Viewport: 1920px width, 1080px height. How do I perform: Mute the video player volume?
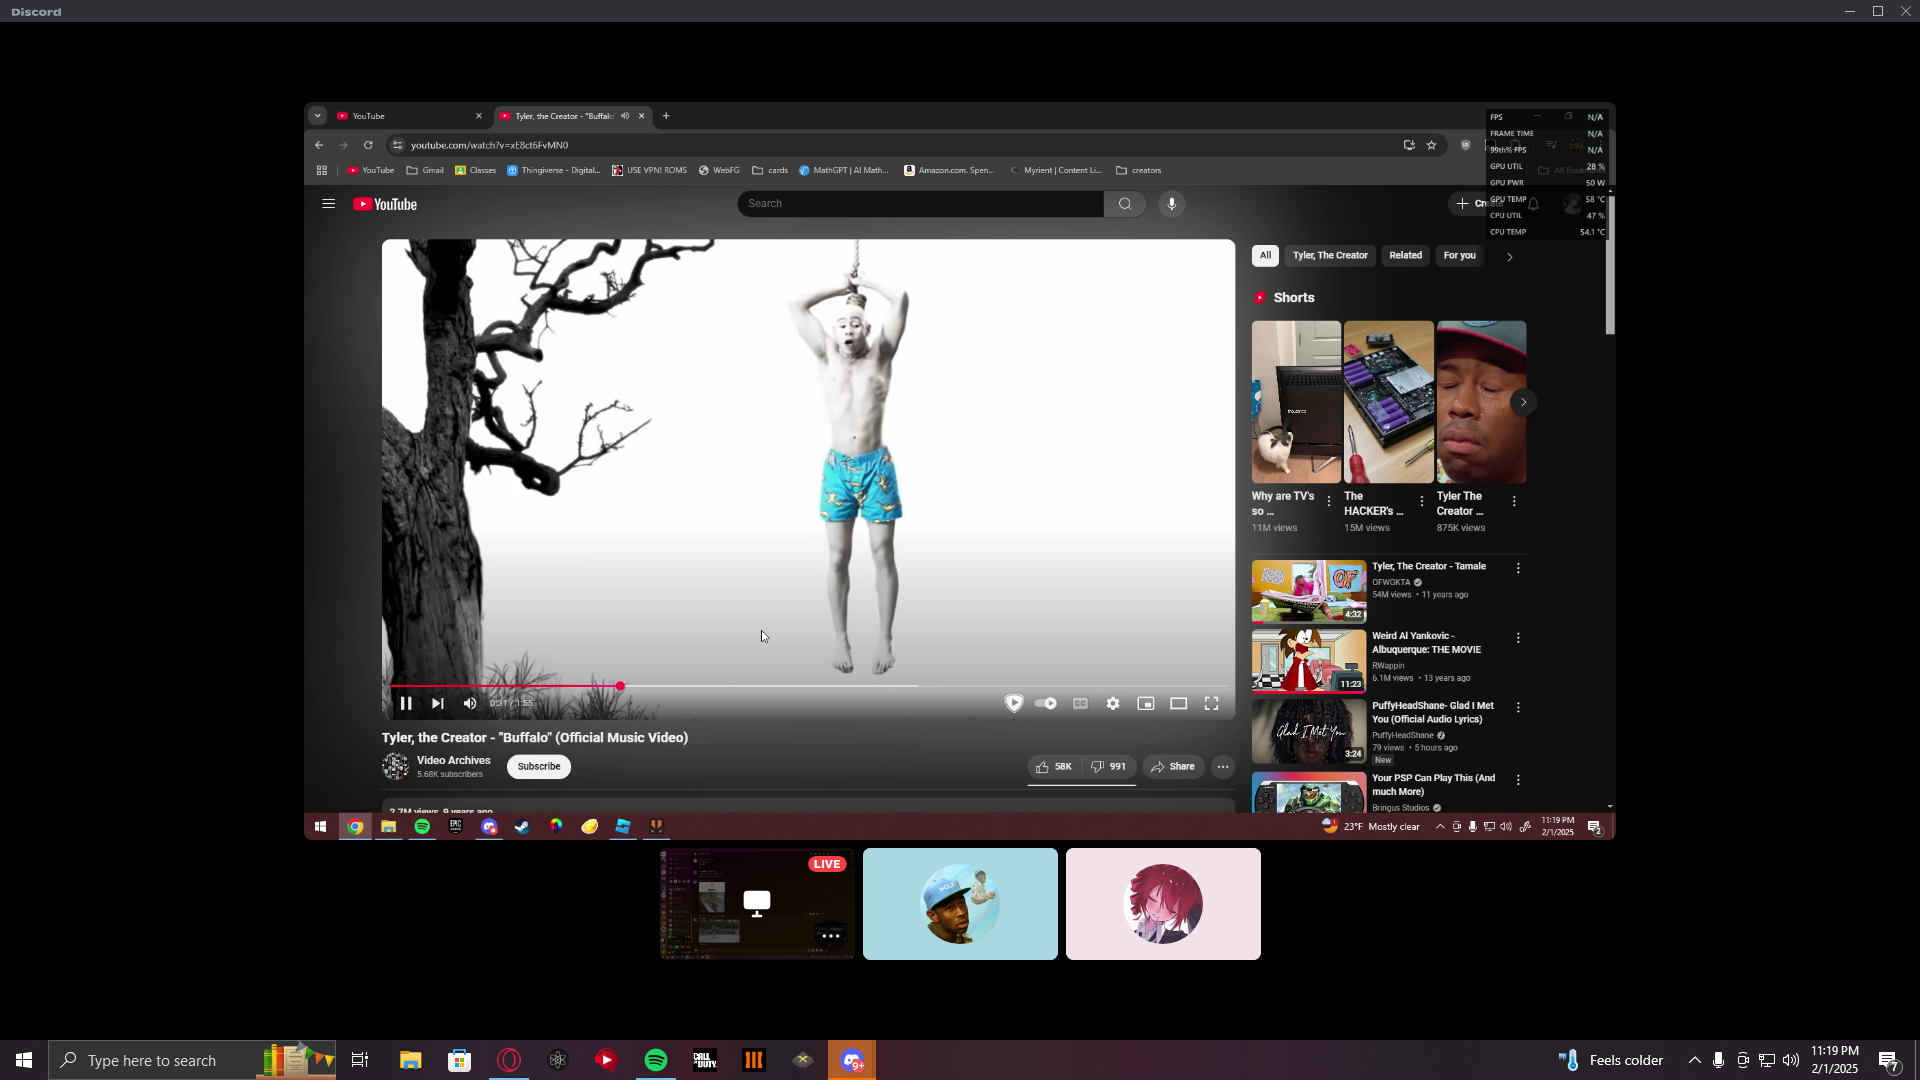click(x=470, y=703)
